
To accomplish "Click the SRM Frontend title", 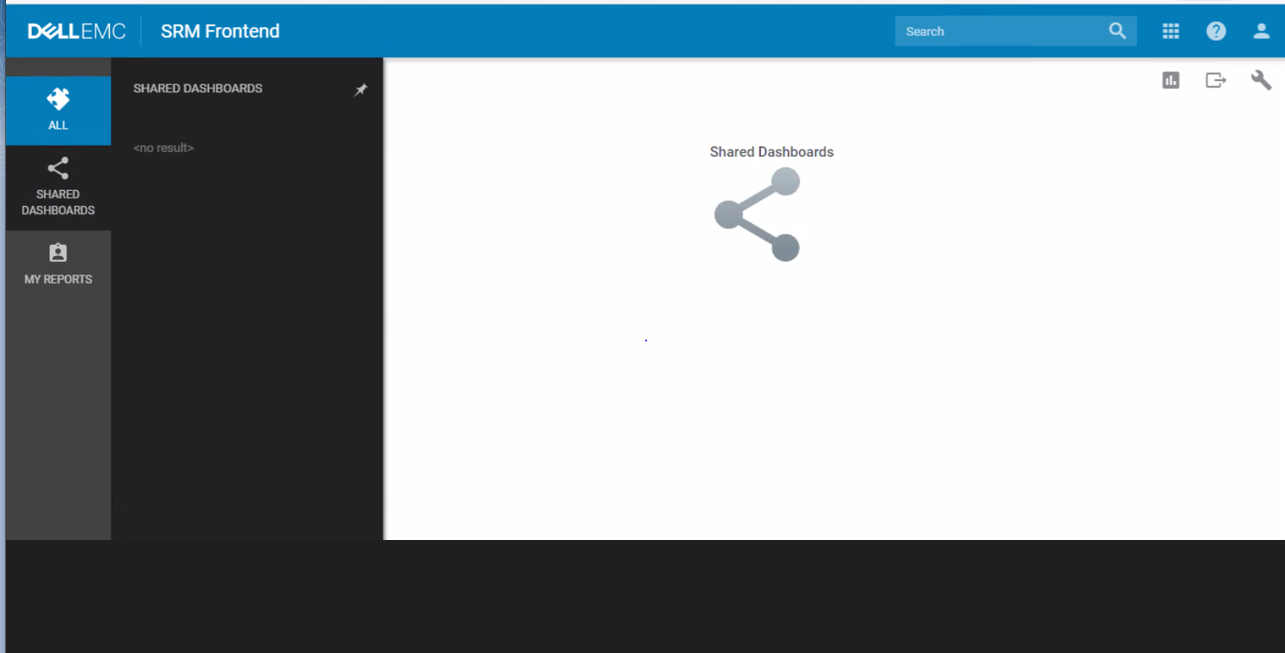I will [219, 31].
